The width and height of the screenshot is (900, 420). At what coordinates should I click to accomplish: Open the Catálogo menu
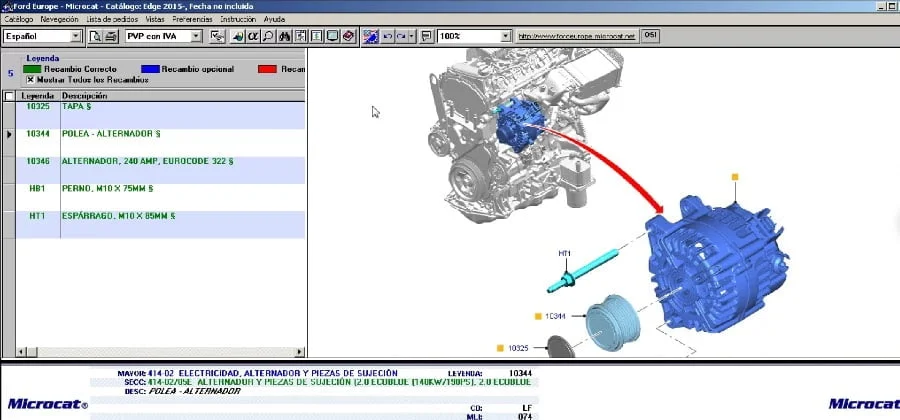(19, 19)
